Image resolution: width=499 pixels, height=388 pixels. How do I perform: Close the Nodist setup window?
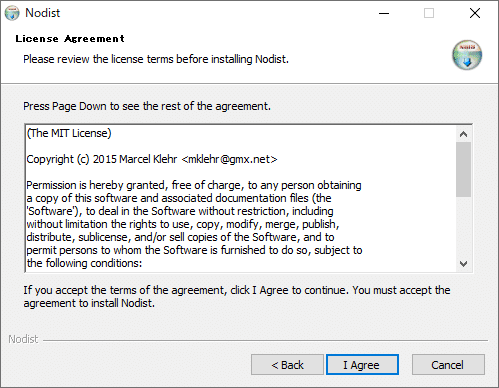click(475, 13)
